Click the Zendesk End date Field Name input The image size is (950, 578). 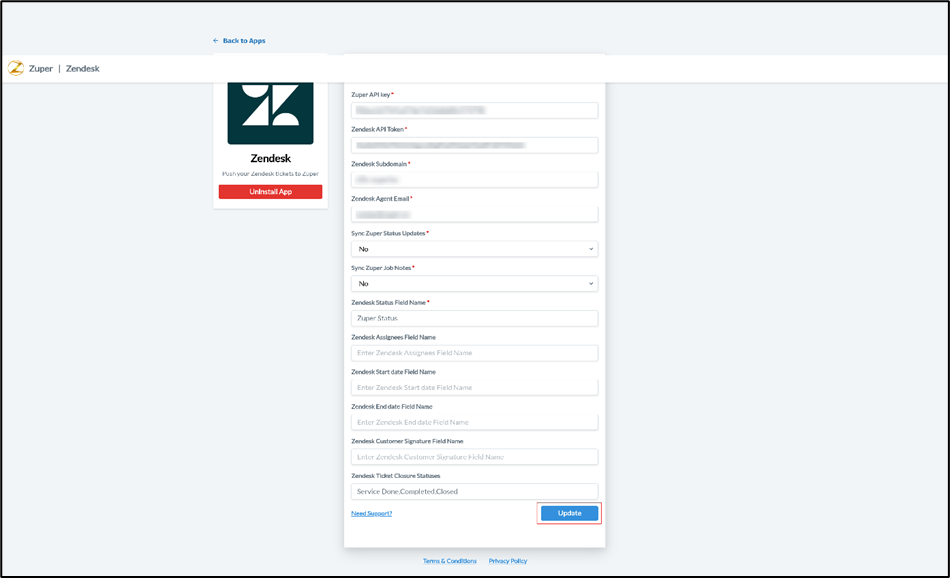[x=474, y=422]
